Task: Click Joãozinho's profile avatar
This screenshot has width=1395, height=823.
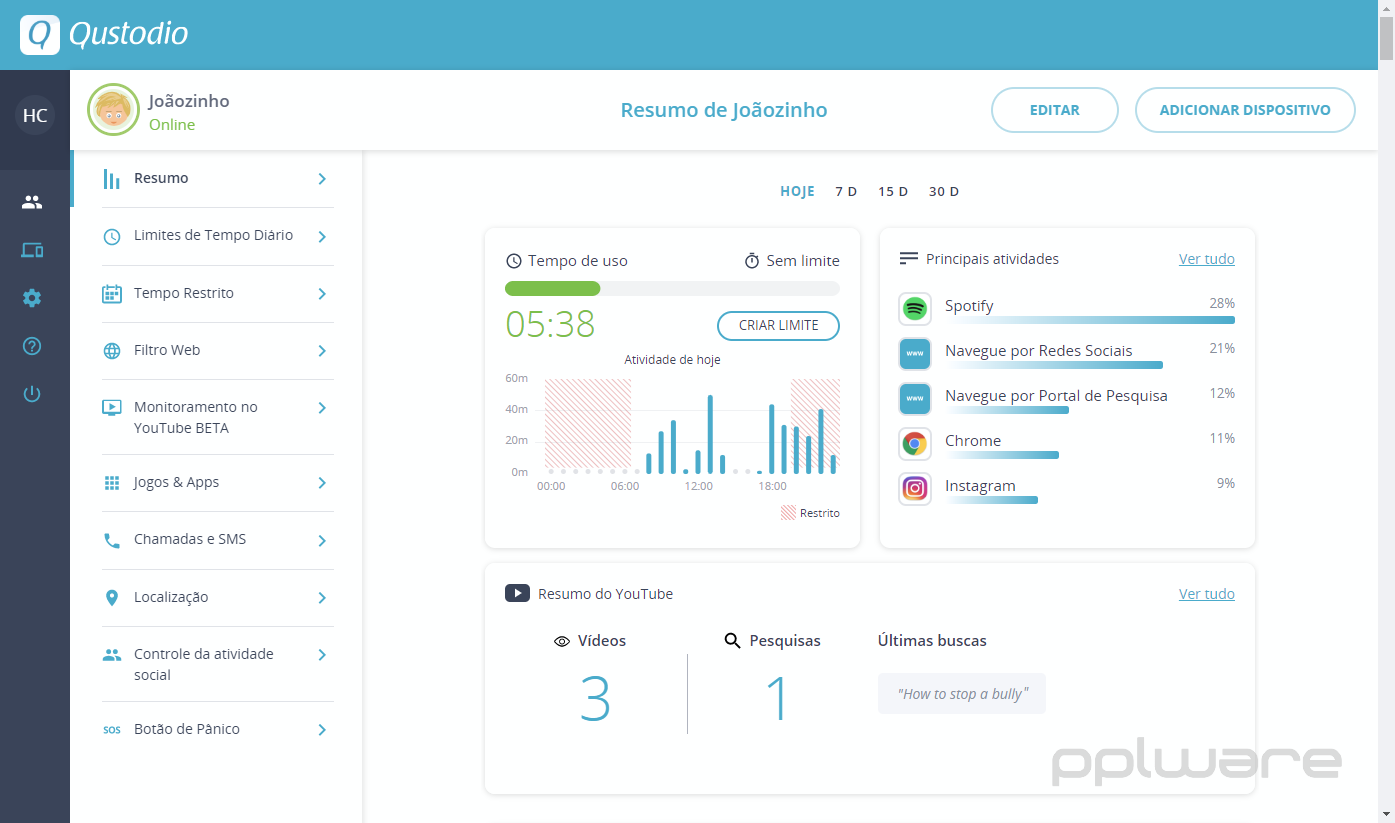Action: point(113,110)
